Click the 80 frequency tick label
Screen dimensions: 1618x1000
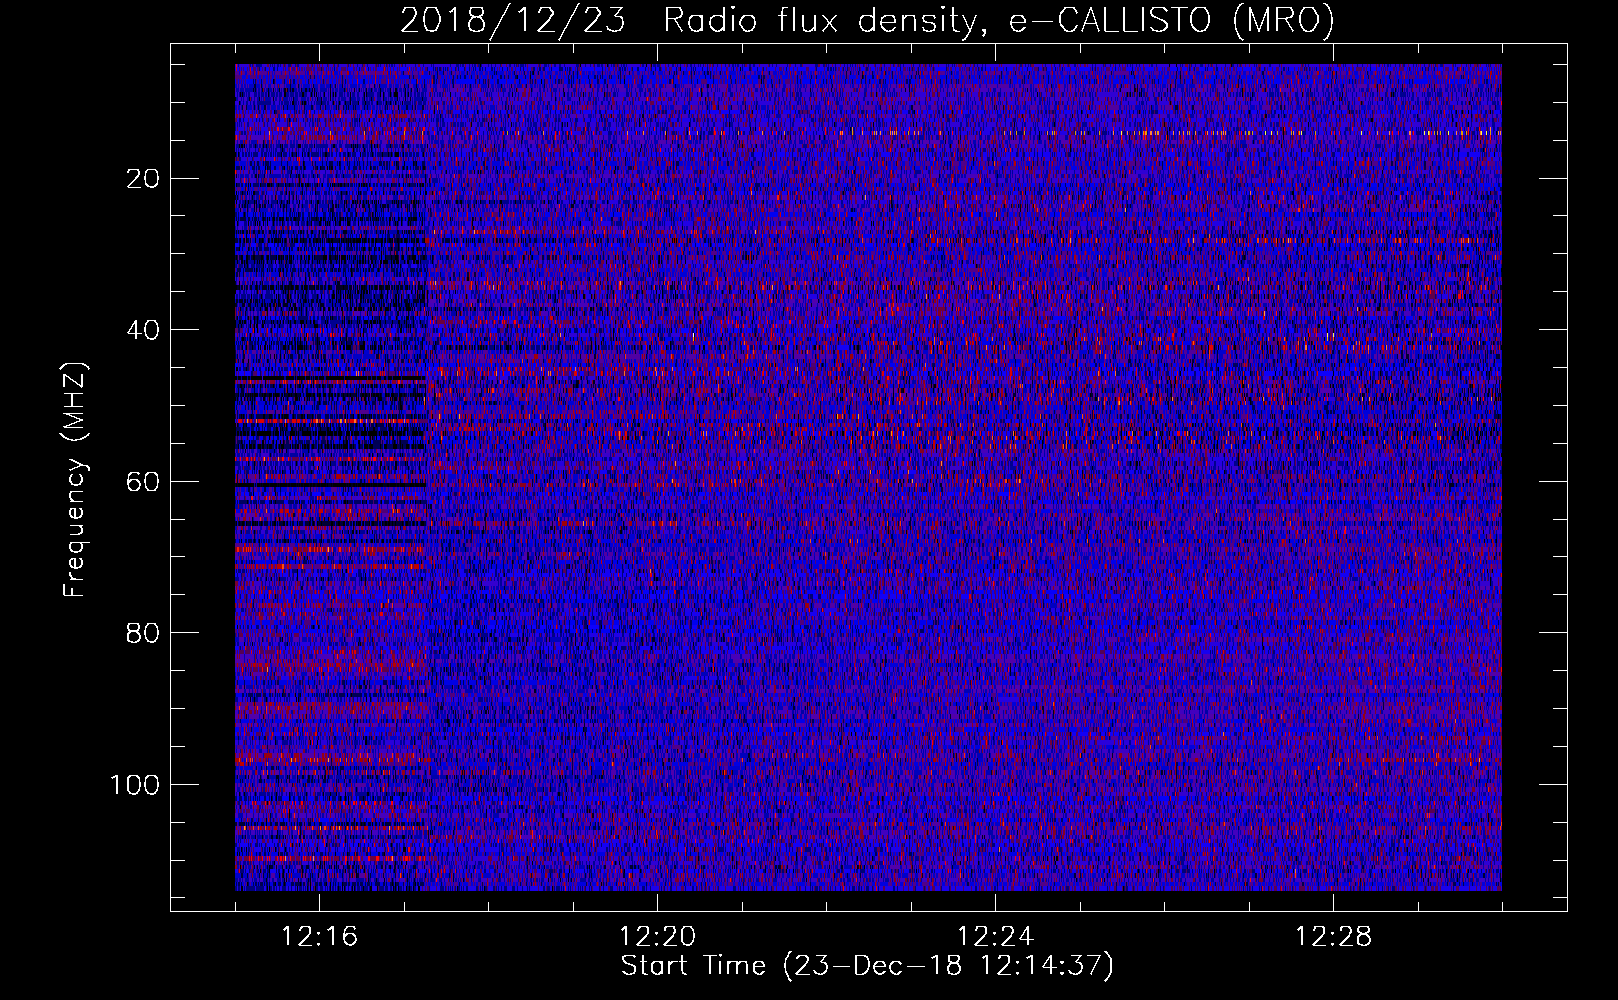(144, 633)
